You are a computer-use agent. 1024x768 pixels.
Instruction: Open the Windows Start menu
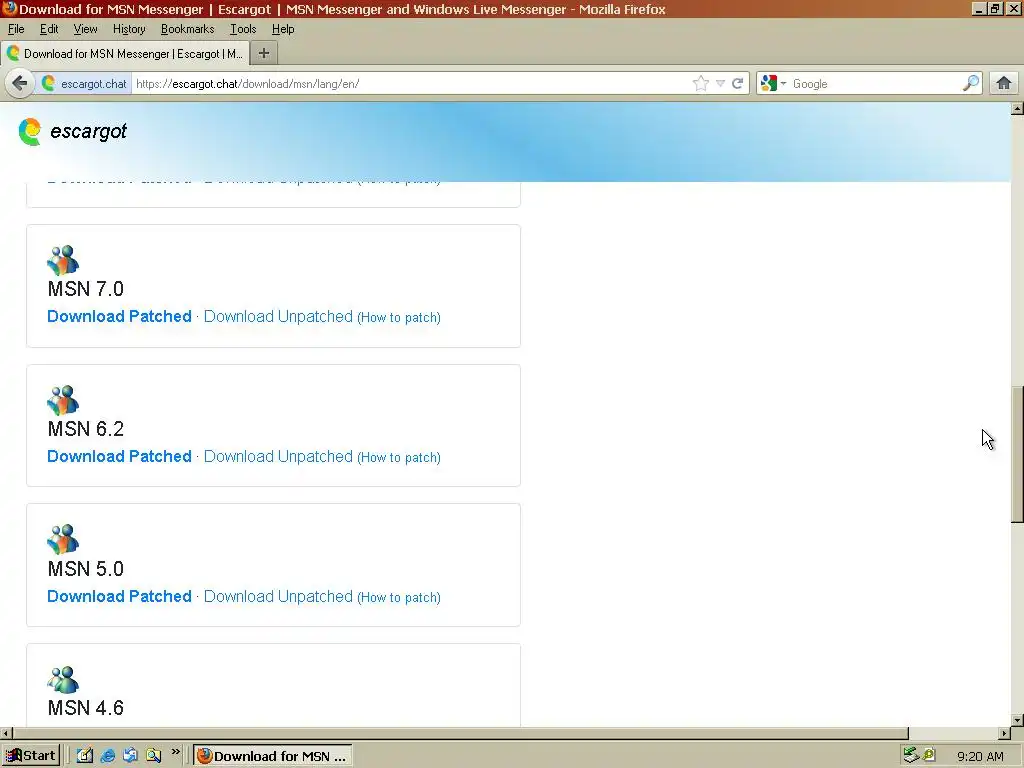coord(31,756)
